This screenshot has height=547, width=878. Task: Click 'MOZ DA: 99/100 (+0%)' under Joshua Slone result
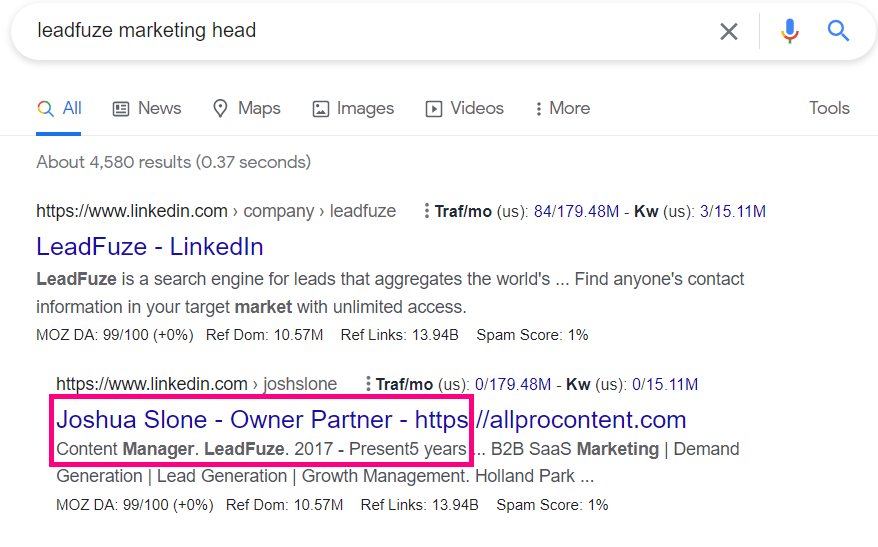(134, 505)
